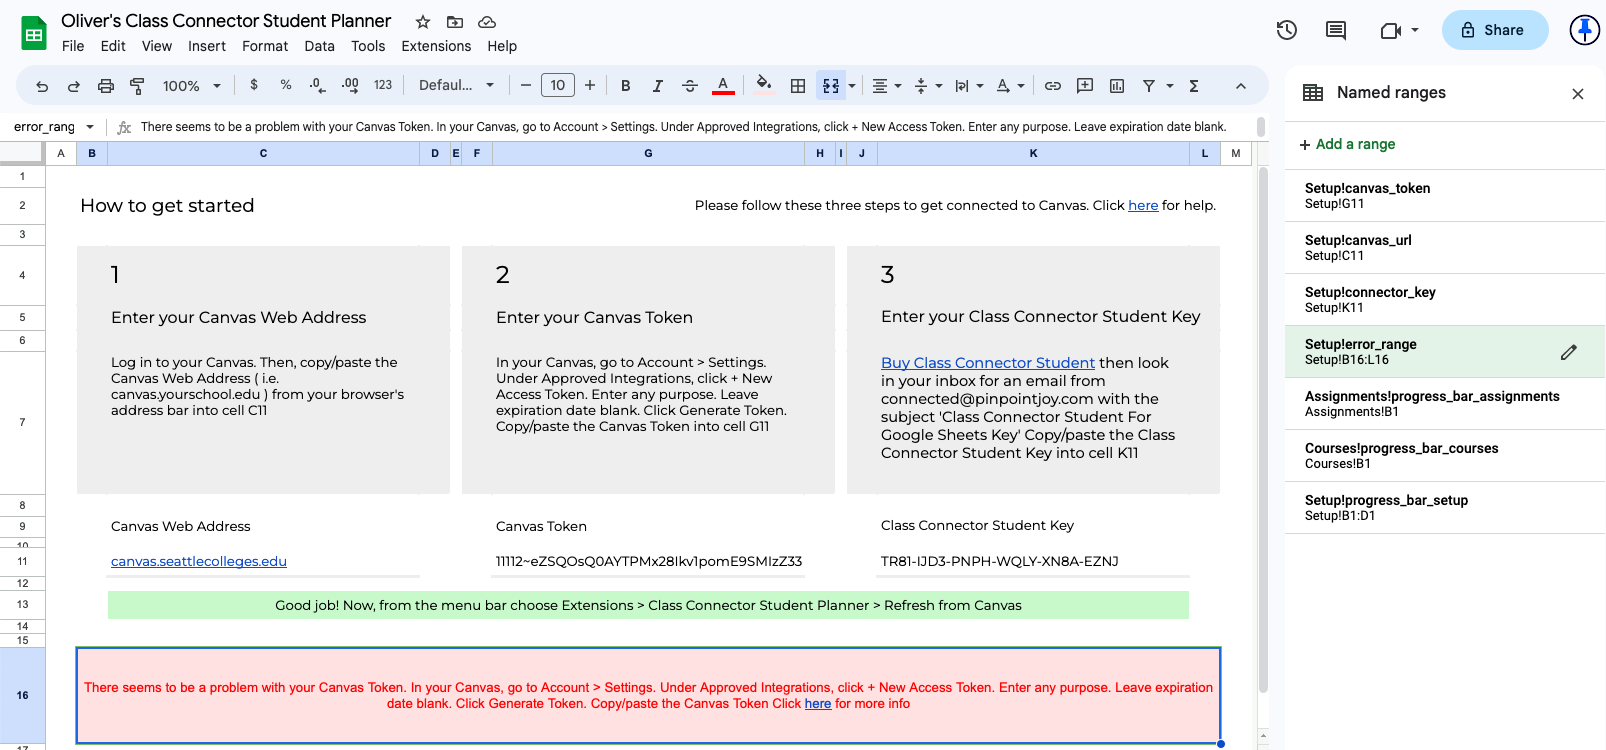Open the zoom level dropdown

point(192,86)
